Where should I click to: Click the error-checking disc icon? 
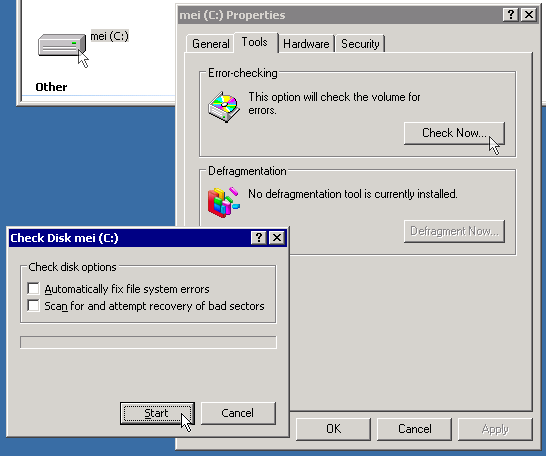(x=224, y=107)
